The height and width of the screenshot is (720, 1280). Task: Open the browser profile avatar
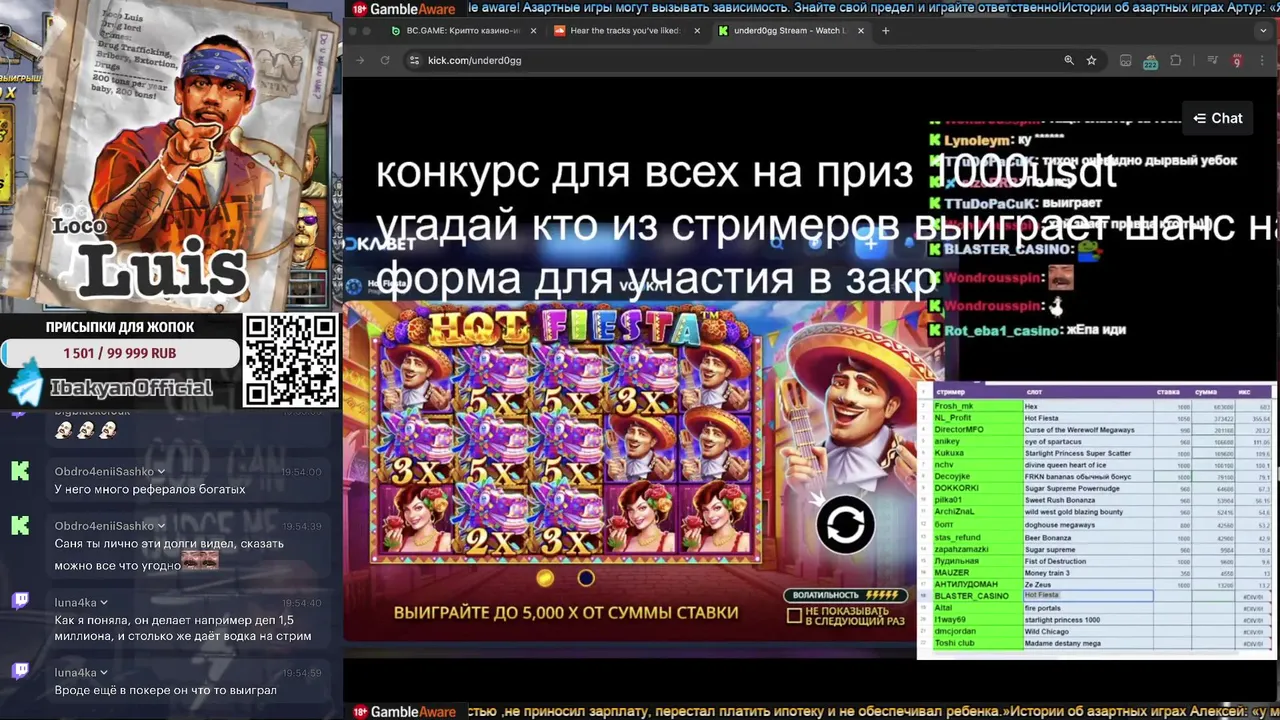pyautogui.click(x=1236, y=61)
